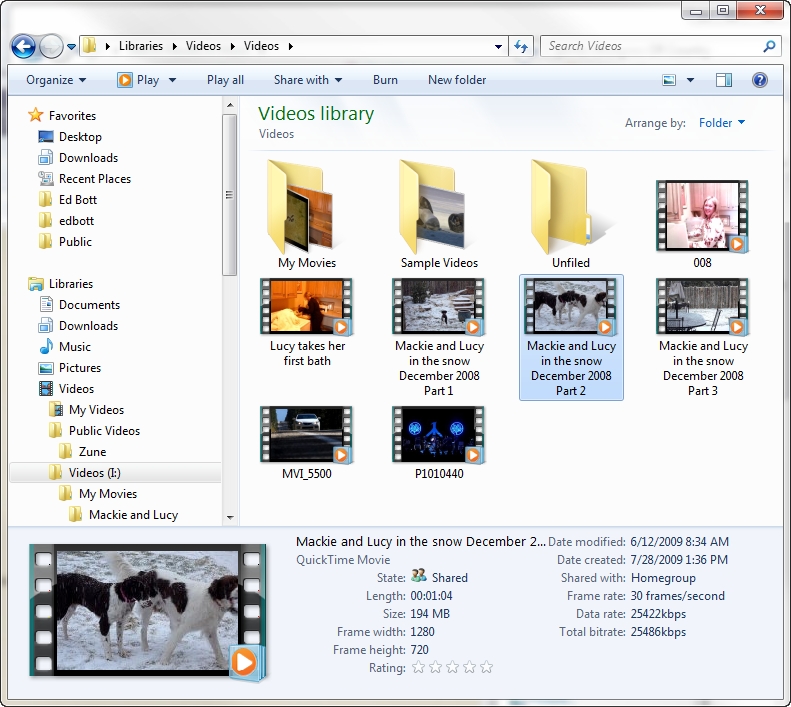Click the Back navigation arrow button
This screenshot has width=791, height=707.
click(24, 46)
